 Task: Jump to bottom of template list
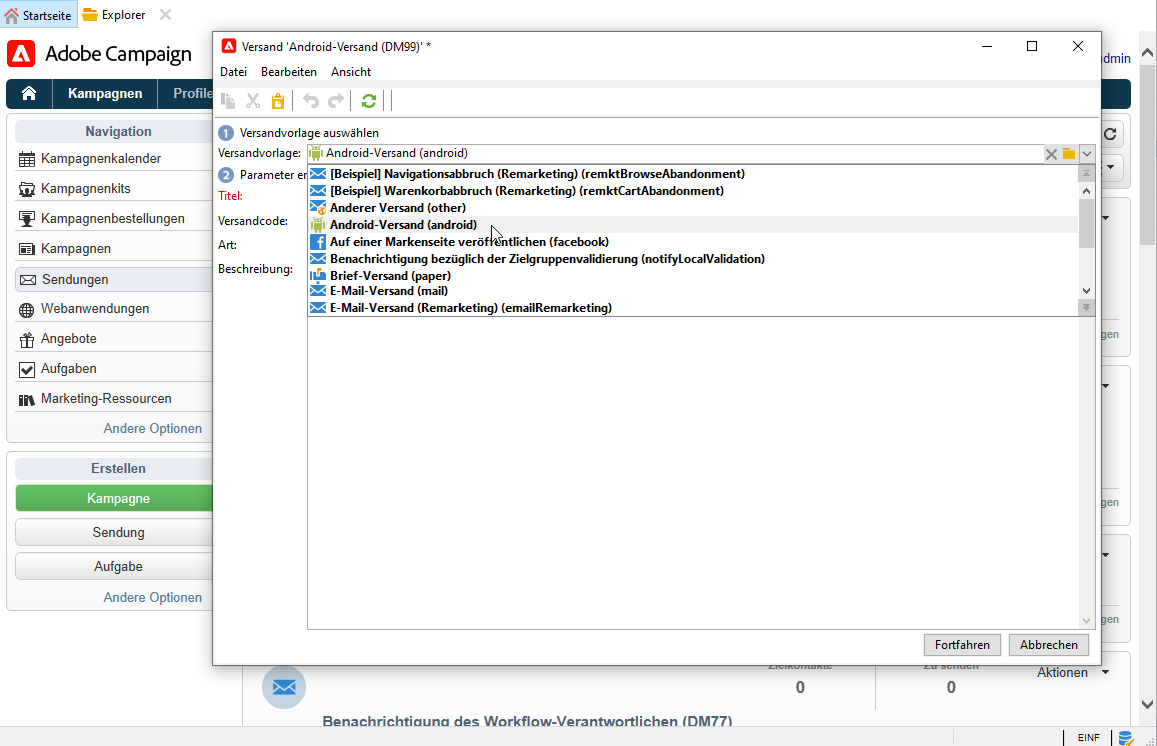tap(1086, 308)
